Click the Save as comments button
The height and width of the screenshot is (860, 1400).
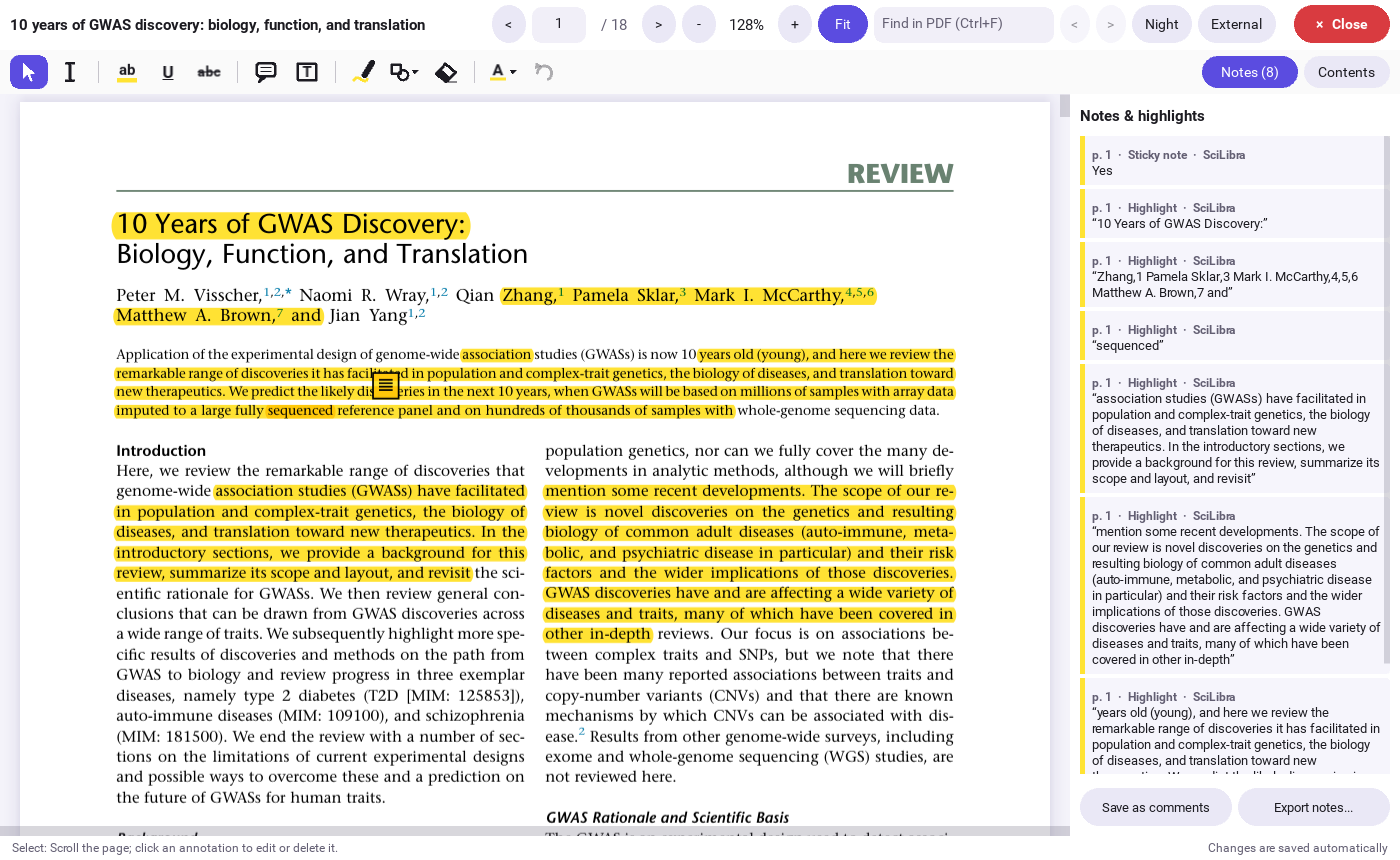pyautogui.click(x=1156, y=807)
